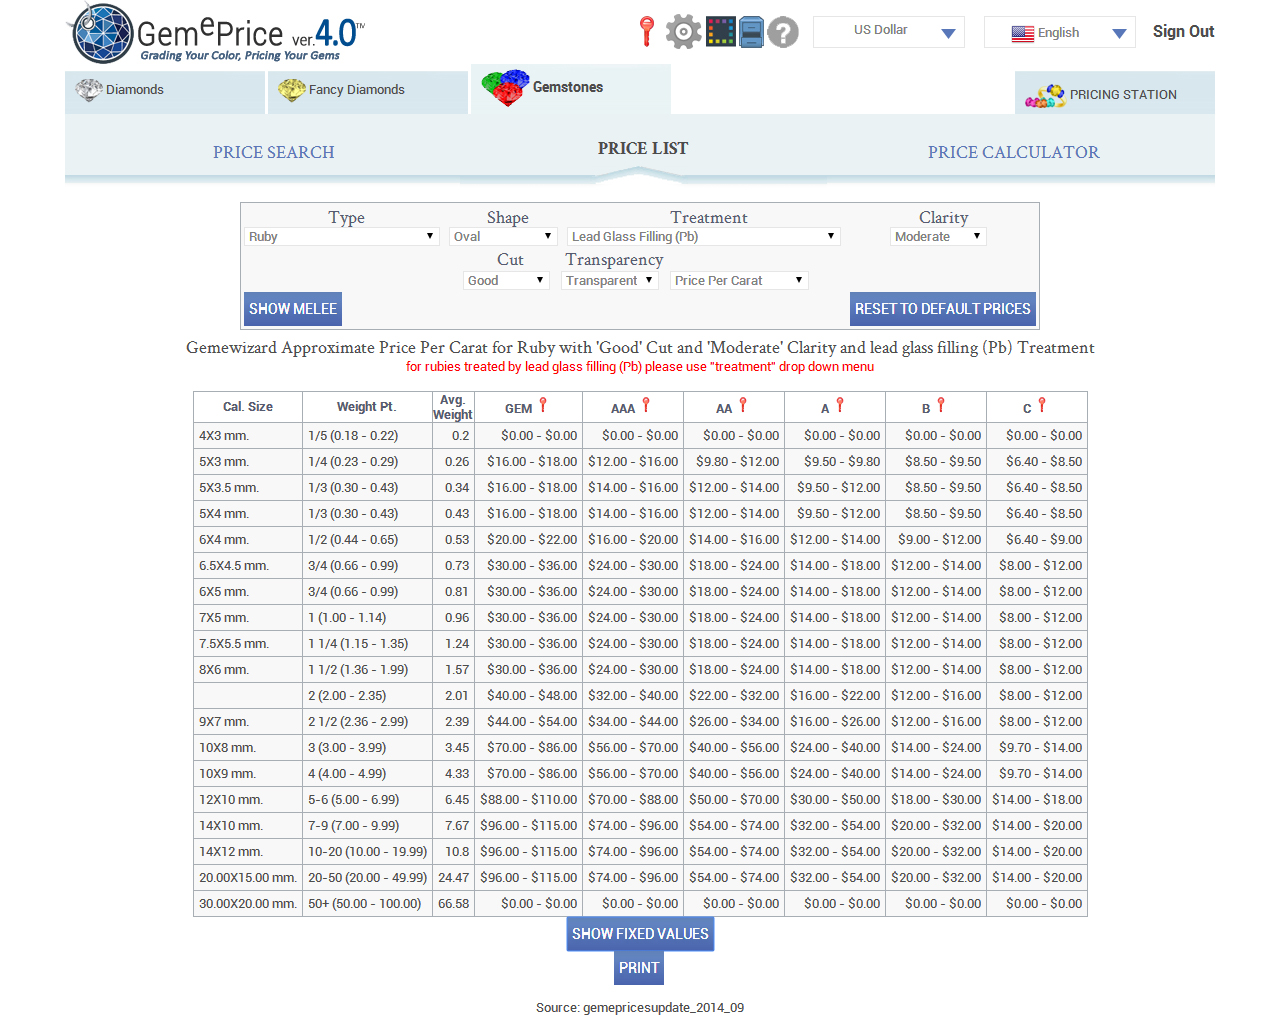Click the key icon beside GEM column
1280x1024 pixels.
(543, 405)
